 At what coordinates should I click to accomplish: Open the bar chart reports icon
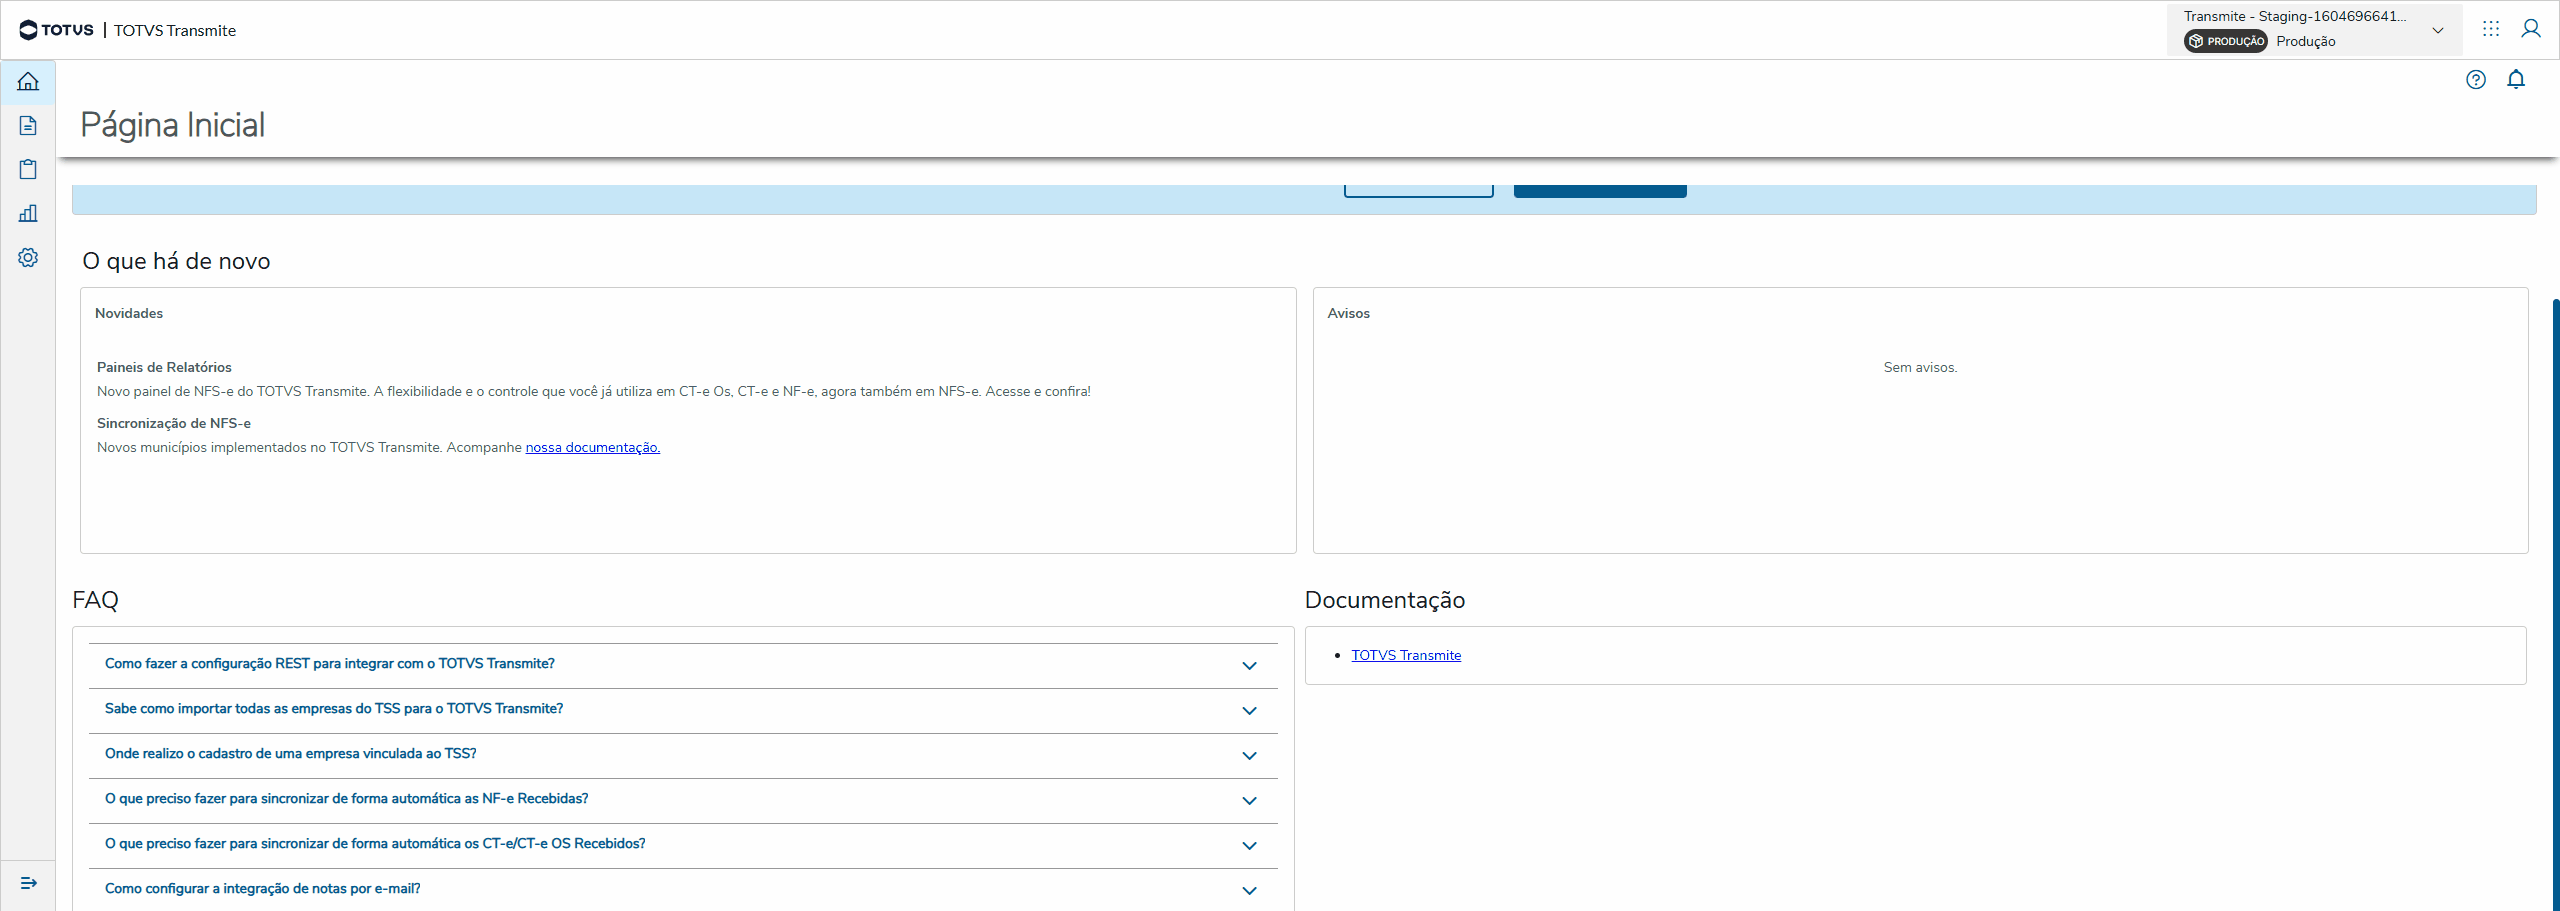tap(28, 213)
